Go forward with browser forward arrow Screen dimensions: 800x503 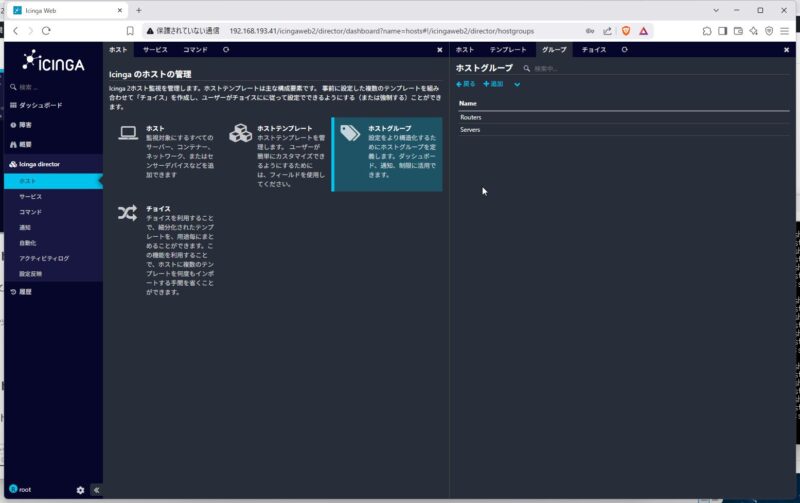point(31,31)
